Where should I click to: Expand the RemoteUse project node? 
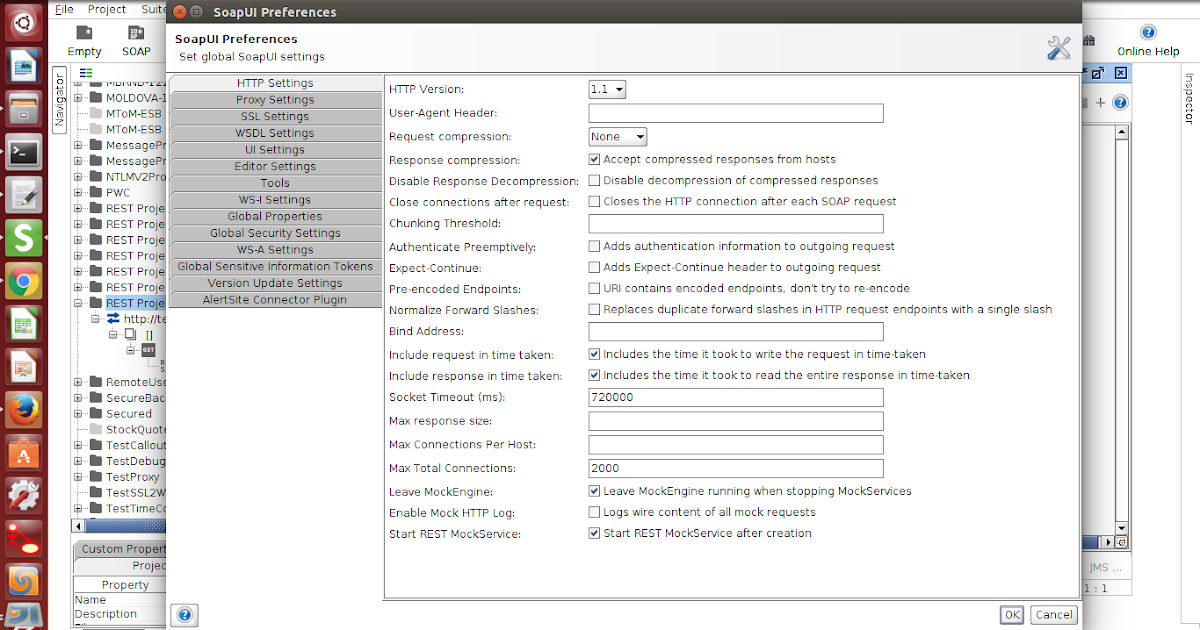point(78,382)
